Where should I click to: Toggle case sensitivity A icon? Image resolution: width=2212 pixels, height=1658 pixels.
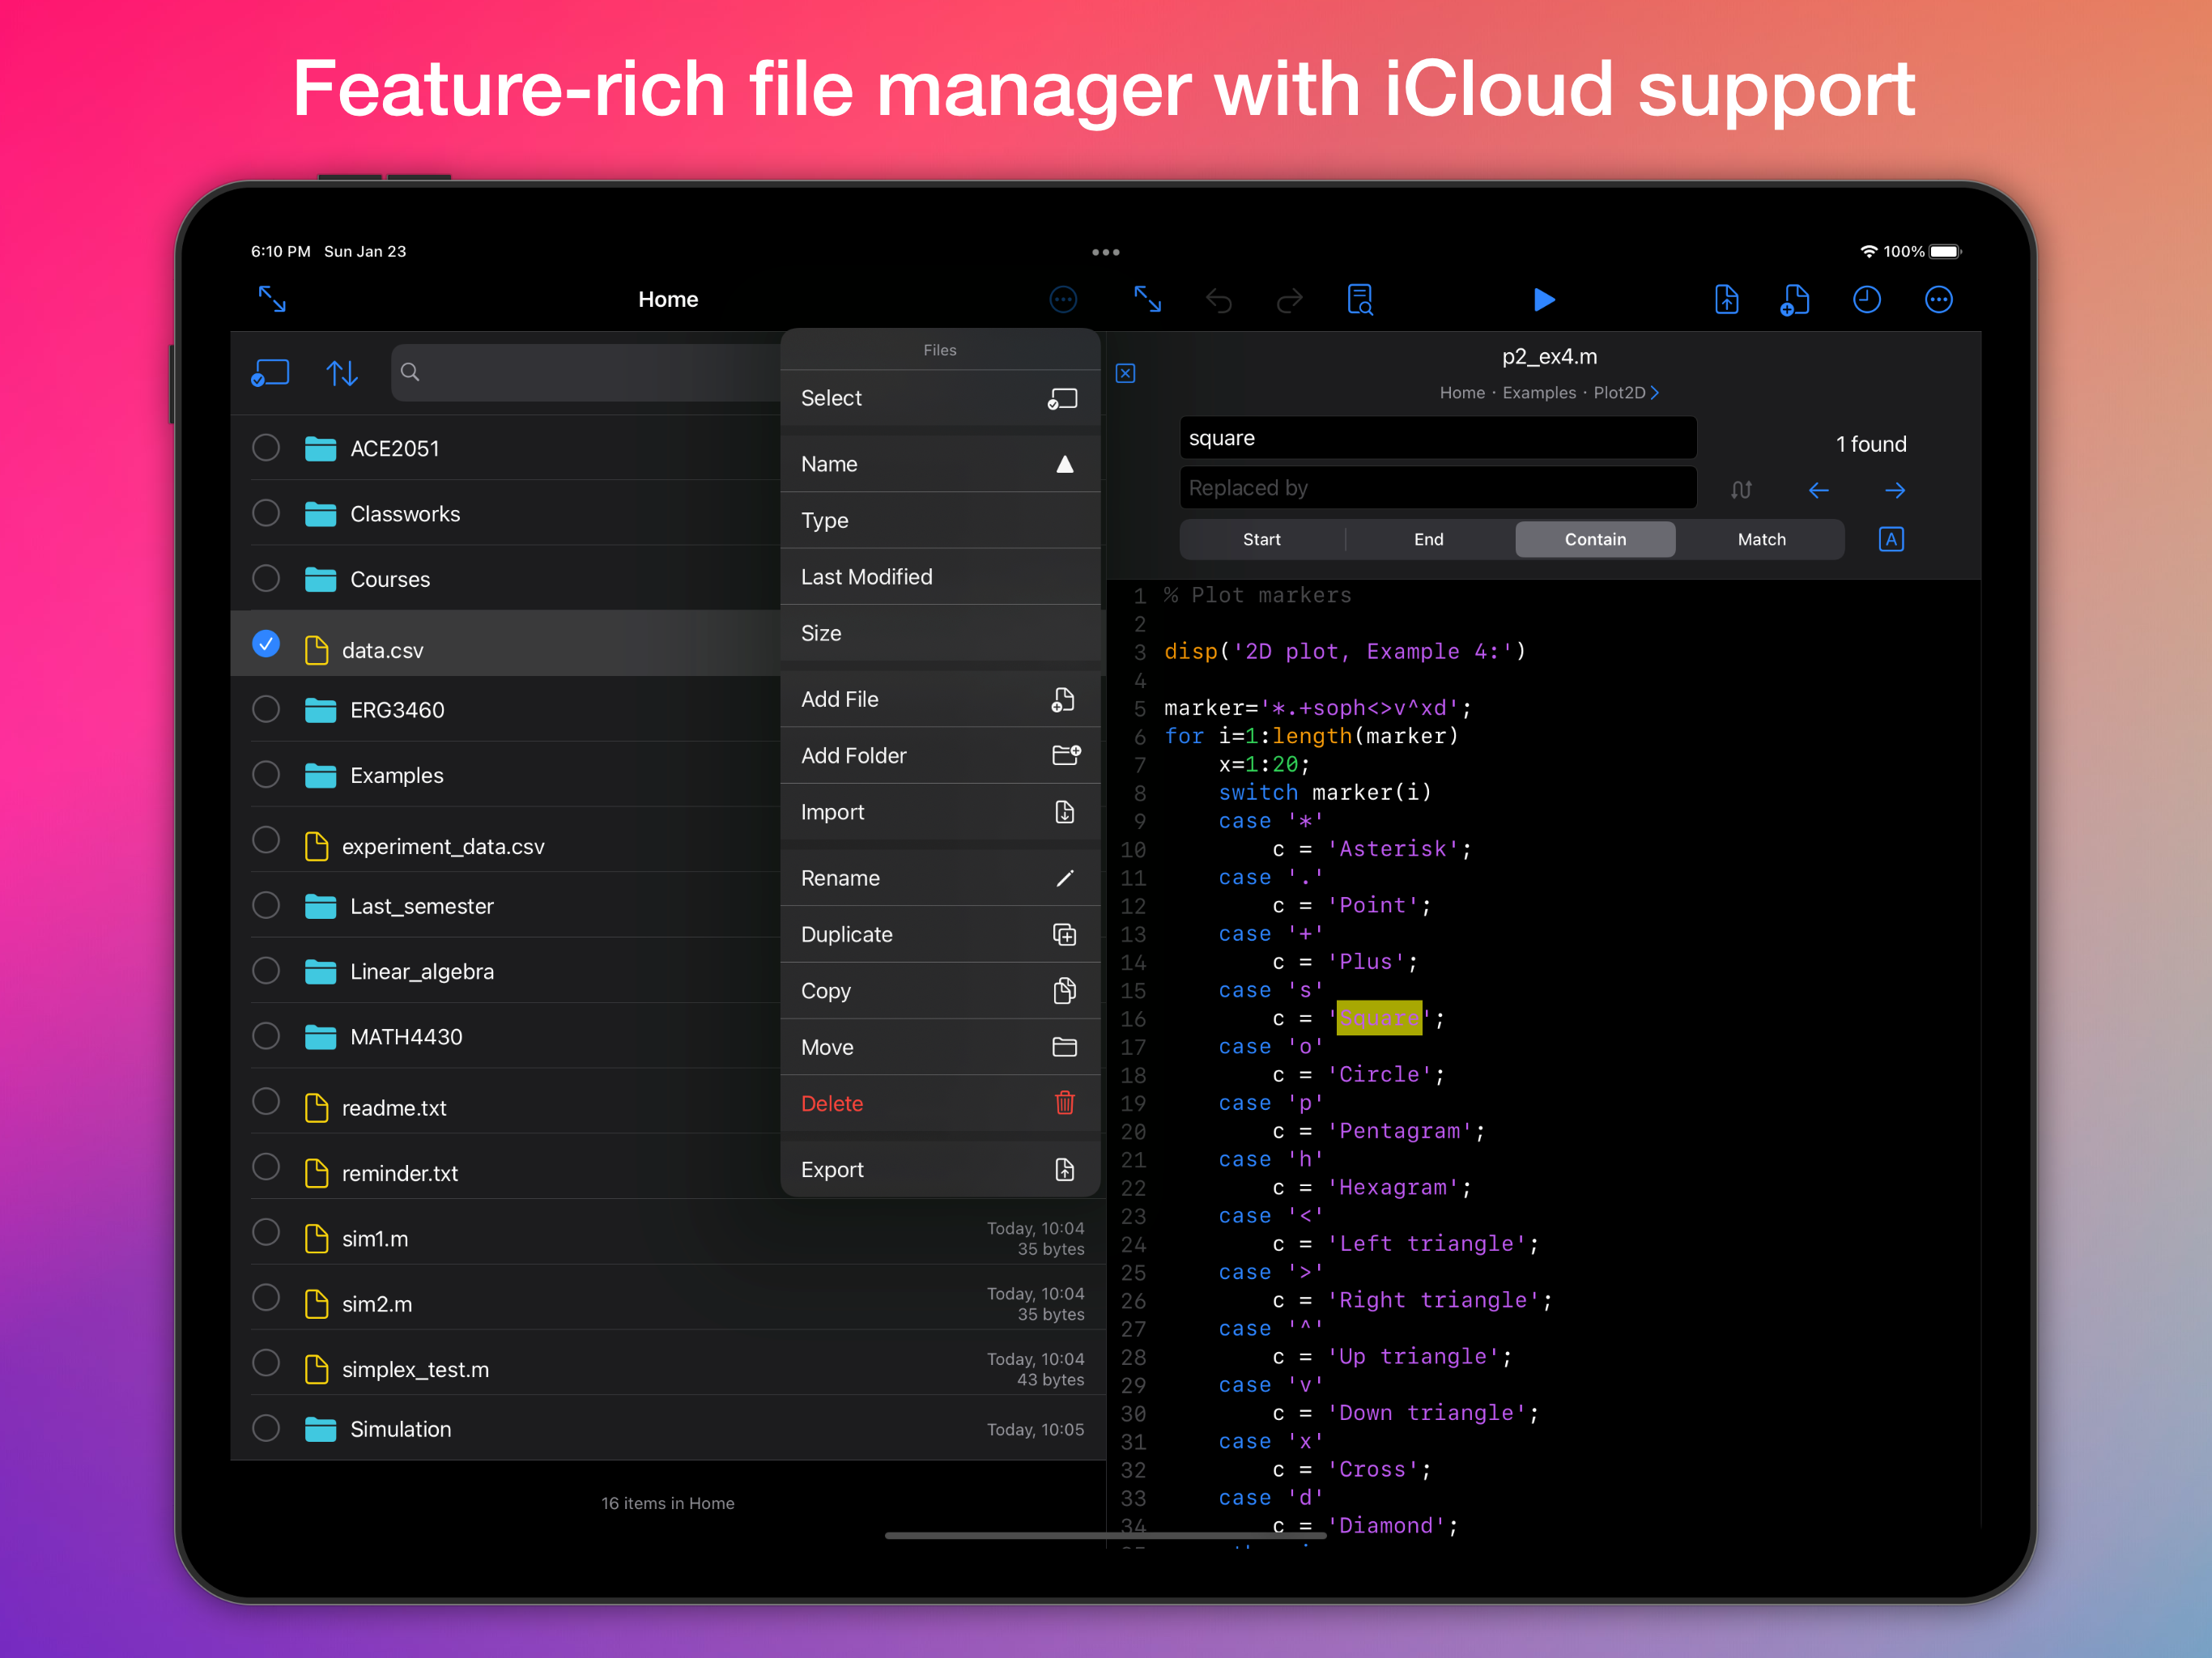[x=1891, y=539]
